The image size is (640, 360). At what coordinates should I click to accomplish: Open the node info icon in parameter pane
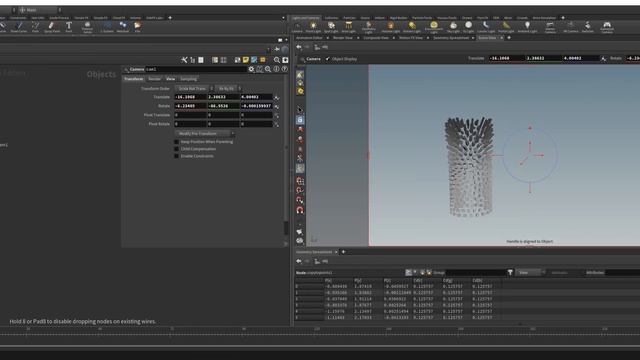[x=276, y=69]
